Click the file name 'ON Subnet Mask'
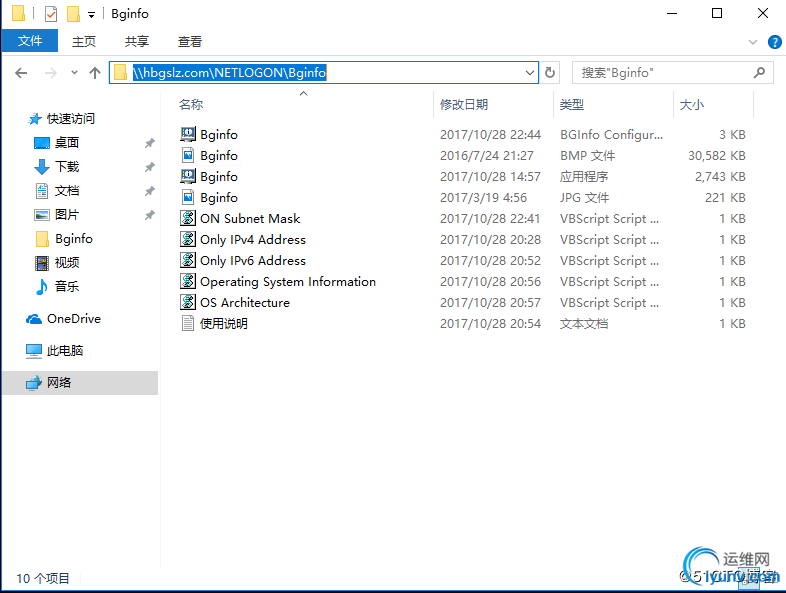This screenshot has width=786, height=593. click(x=250, y=219)
